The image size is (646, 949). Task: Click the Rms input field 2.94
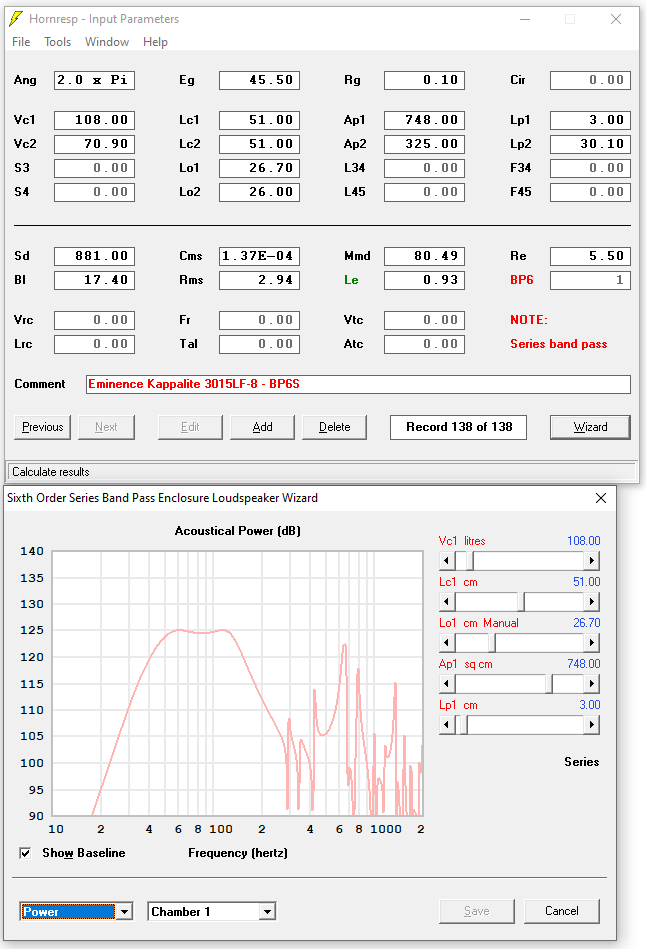[259, 280]
